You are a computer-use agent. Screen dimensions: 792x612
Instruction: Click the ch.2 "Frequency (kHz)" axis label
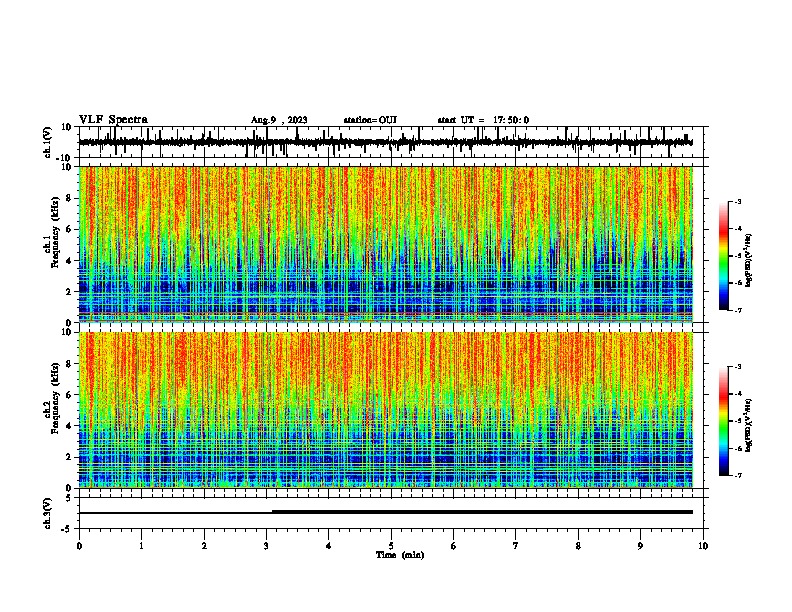[x=55, y=398]
